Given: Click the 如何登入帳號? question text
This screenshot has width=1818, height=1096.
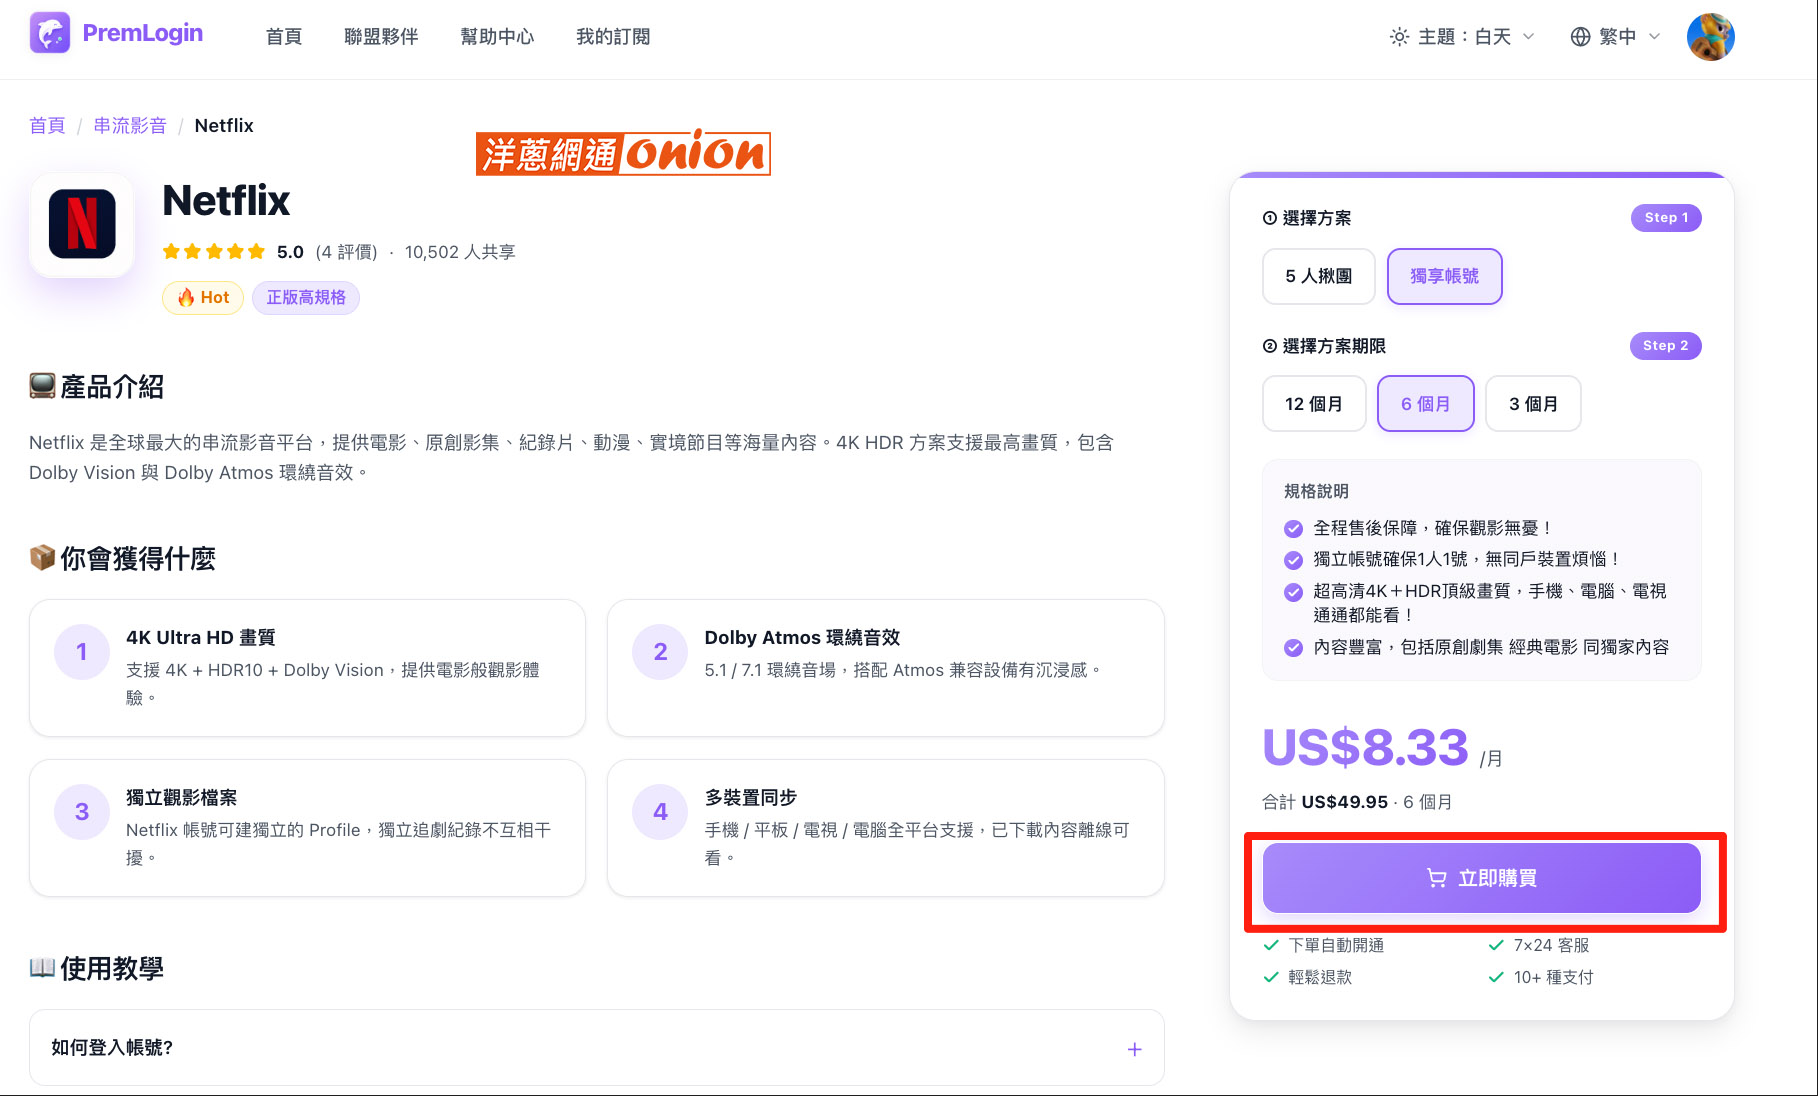Looking at the screenshot, I should [112, 1048].
